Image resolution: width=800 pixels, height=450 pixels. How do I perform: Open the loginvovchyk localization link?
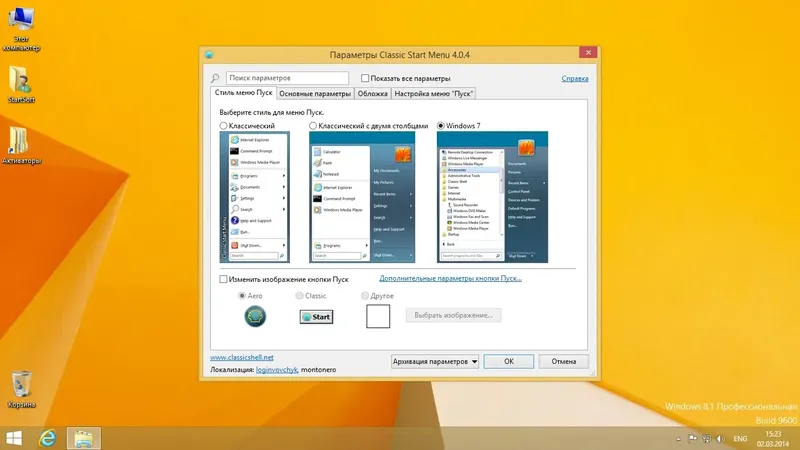[x=277, y=370]
